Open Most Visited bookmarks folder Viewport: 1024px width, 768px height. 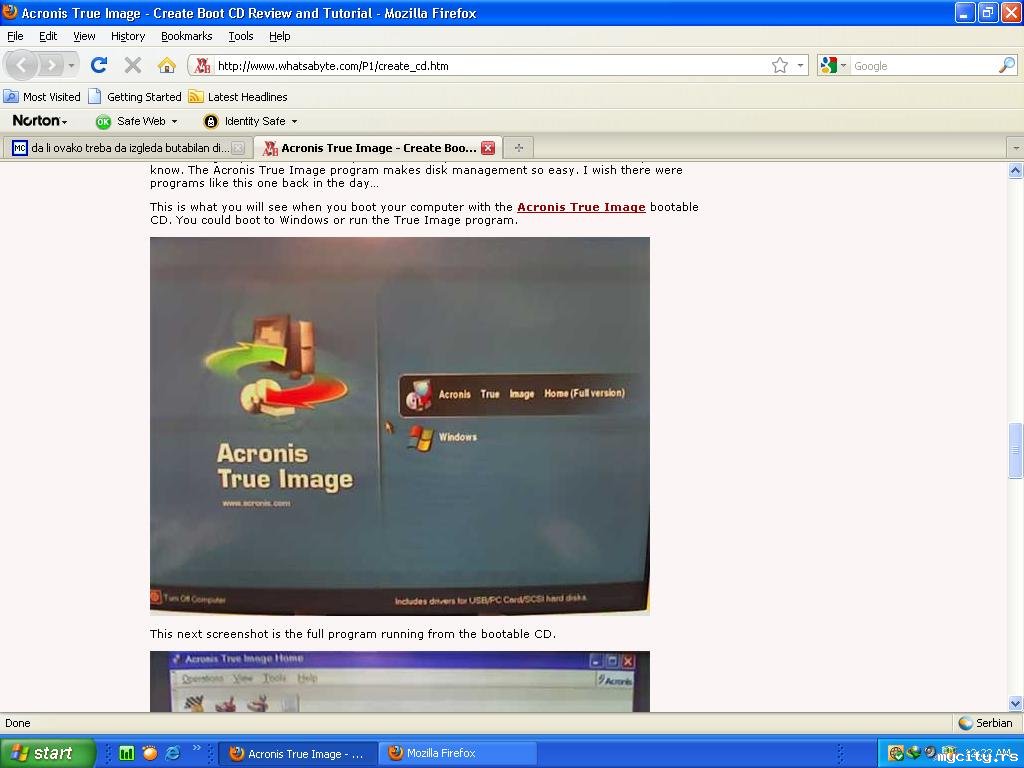tap(42, 97)
